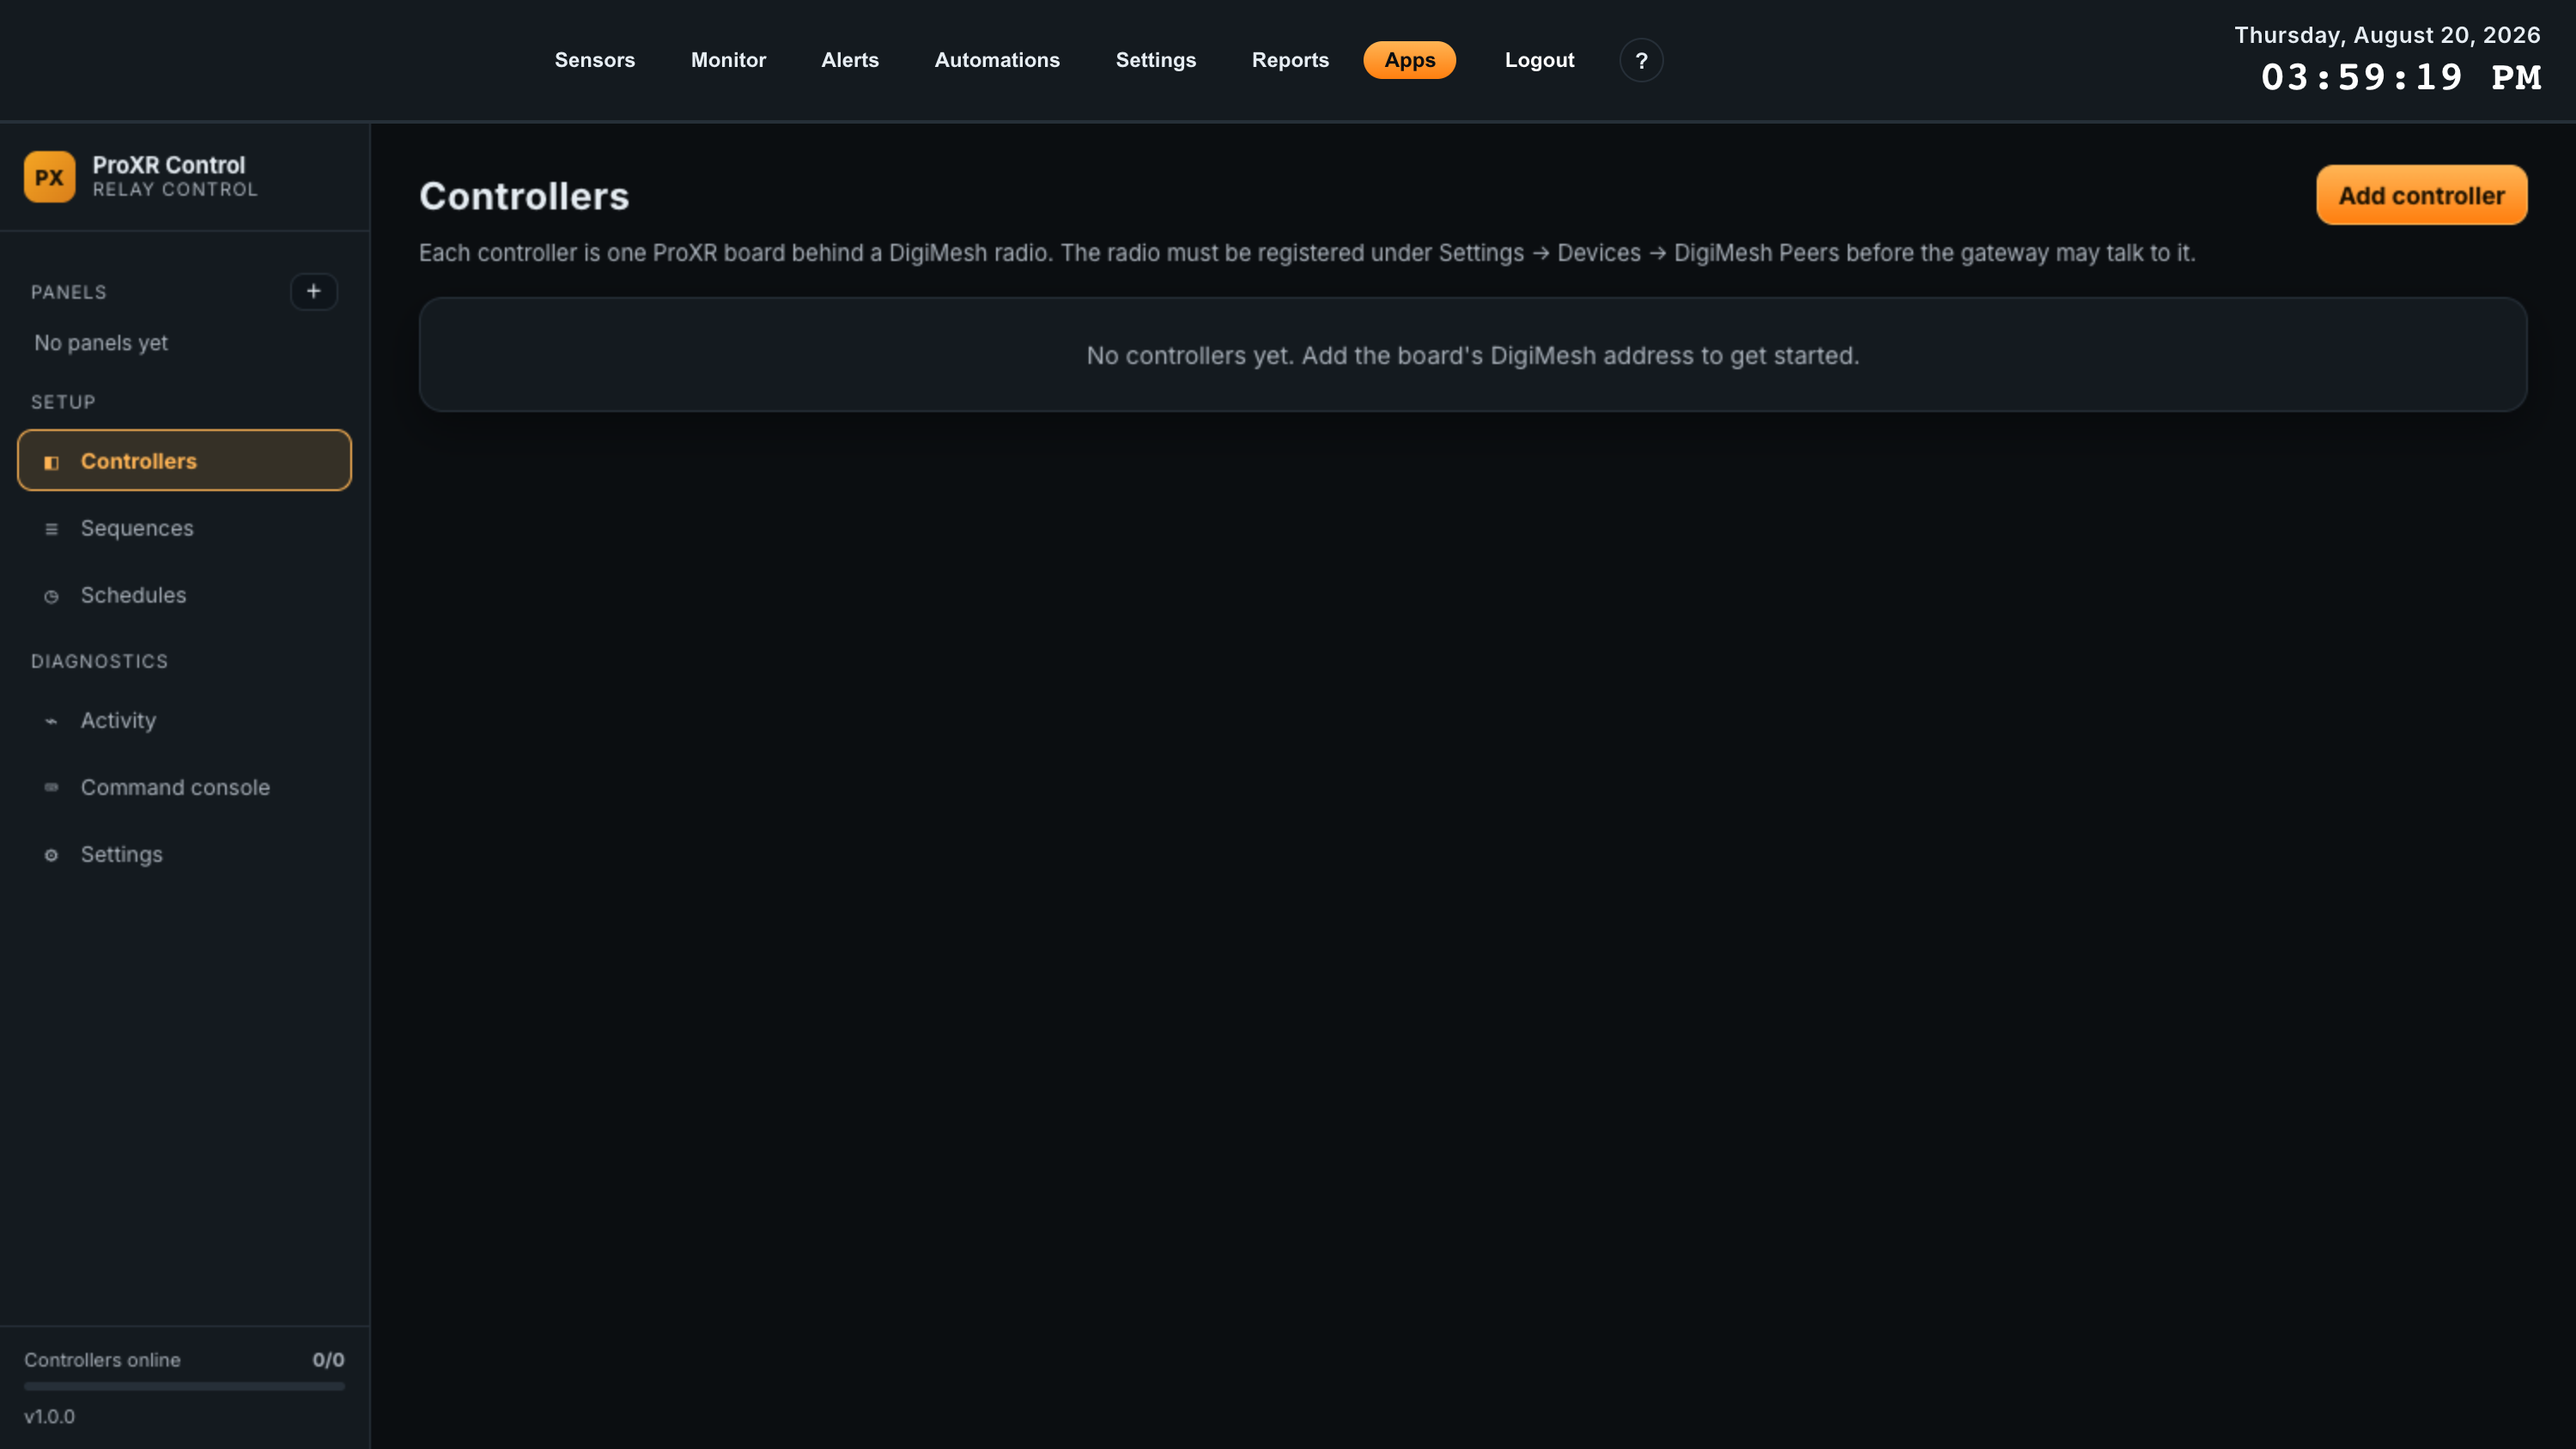
Task: Click the ProXR Control app title
Action: click(x=168, y=165)
